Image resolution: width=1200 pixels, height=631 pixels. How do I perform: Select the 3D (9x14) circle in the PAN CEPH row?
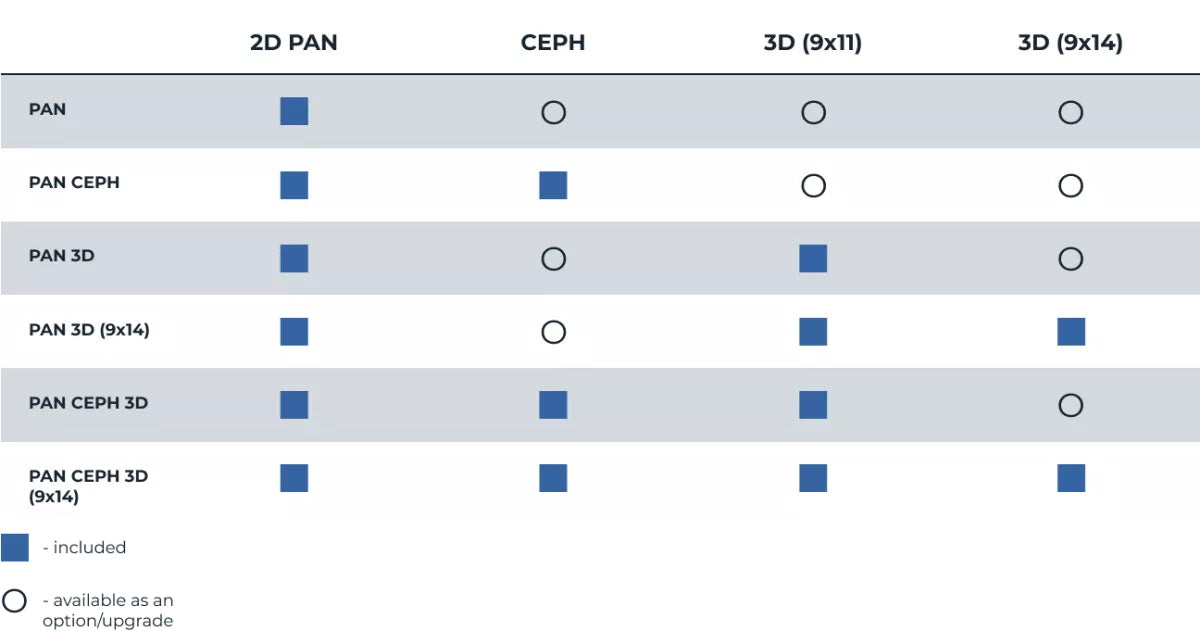[1070, 185]
